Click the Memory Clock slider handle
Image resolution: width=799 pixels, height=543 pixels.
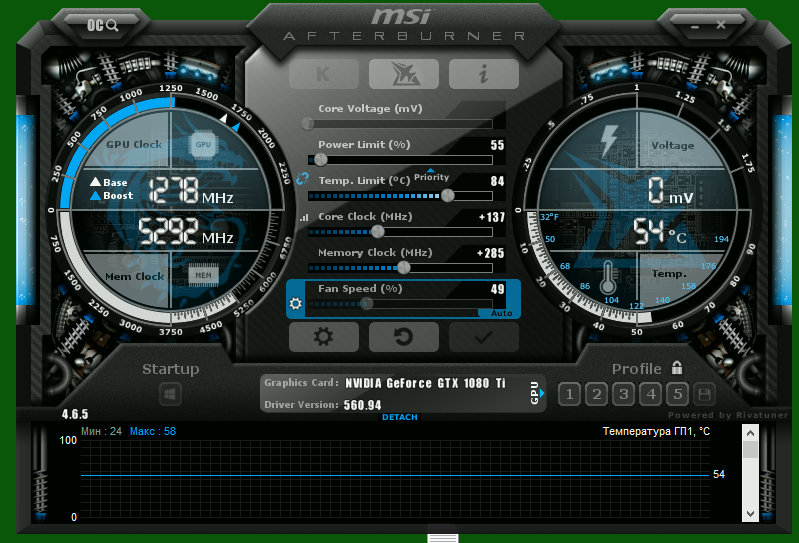click(403, 267)
